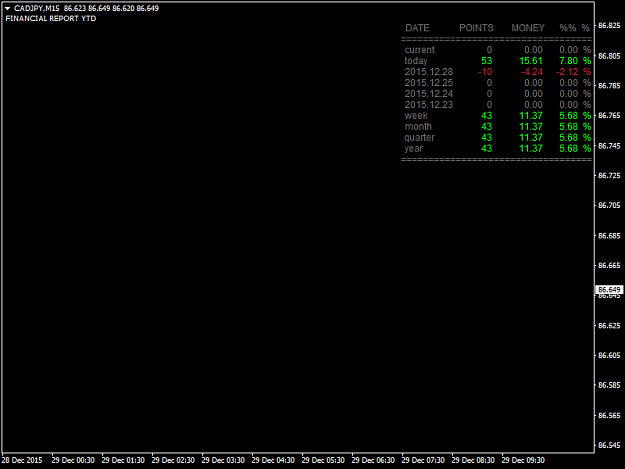Click the today percent value 7.80
The height and width of the screenshot is (469, 625).
pyautogui.click(x=568, y=61)
